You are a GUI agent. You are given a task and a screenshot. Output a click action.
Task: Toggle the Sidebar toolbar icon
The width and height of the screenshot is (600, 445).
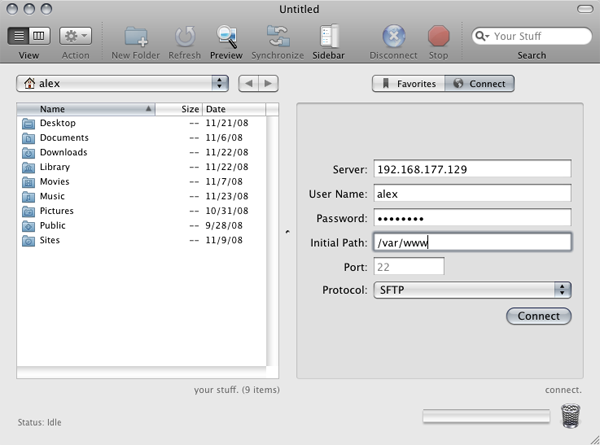(x=329, y=36)
